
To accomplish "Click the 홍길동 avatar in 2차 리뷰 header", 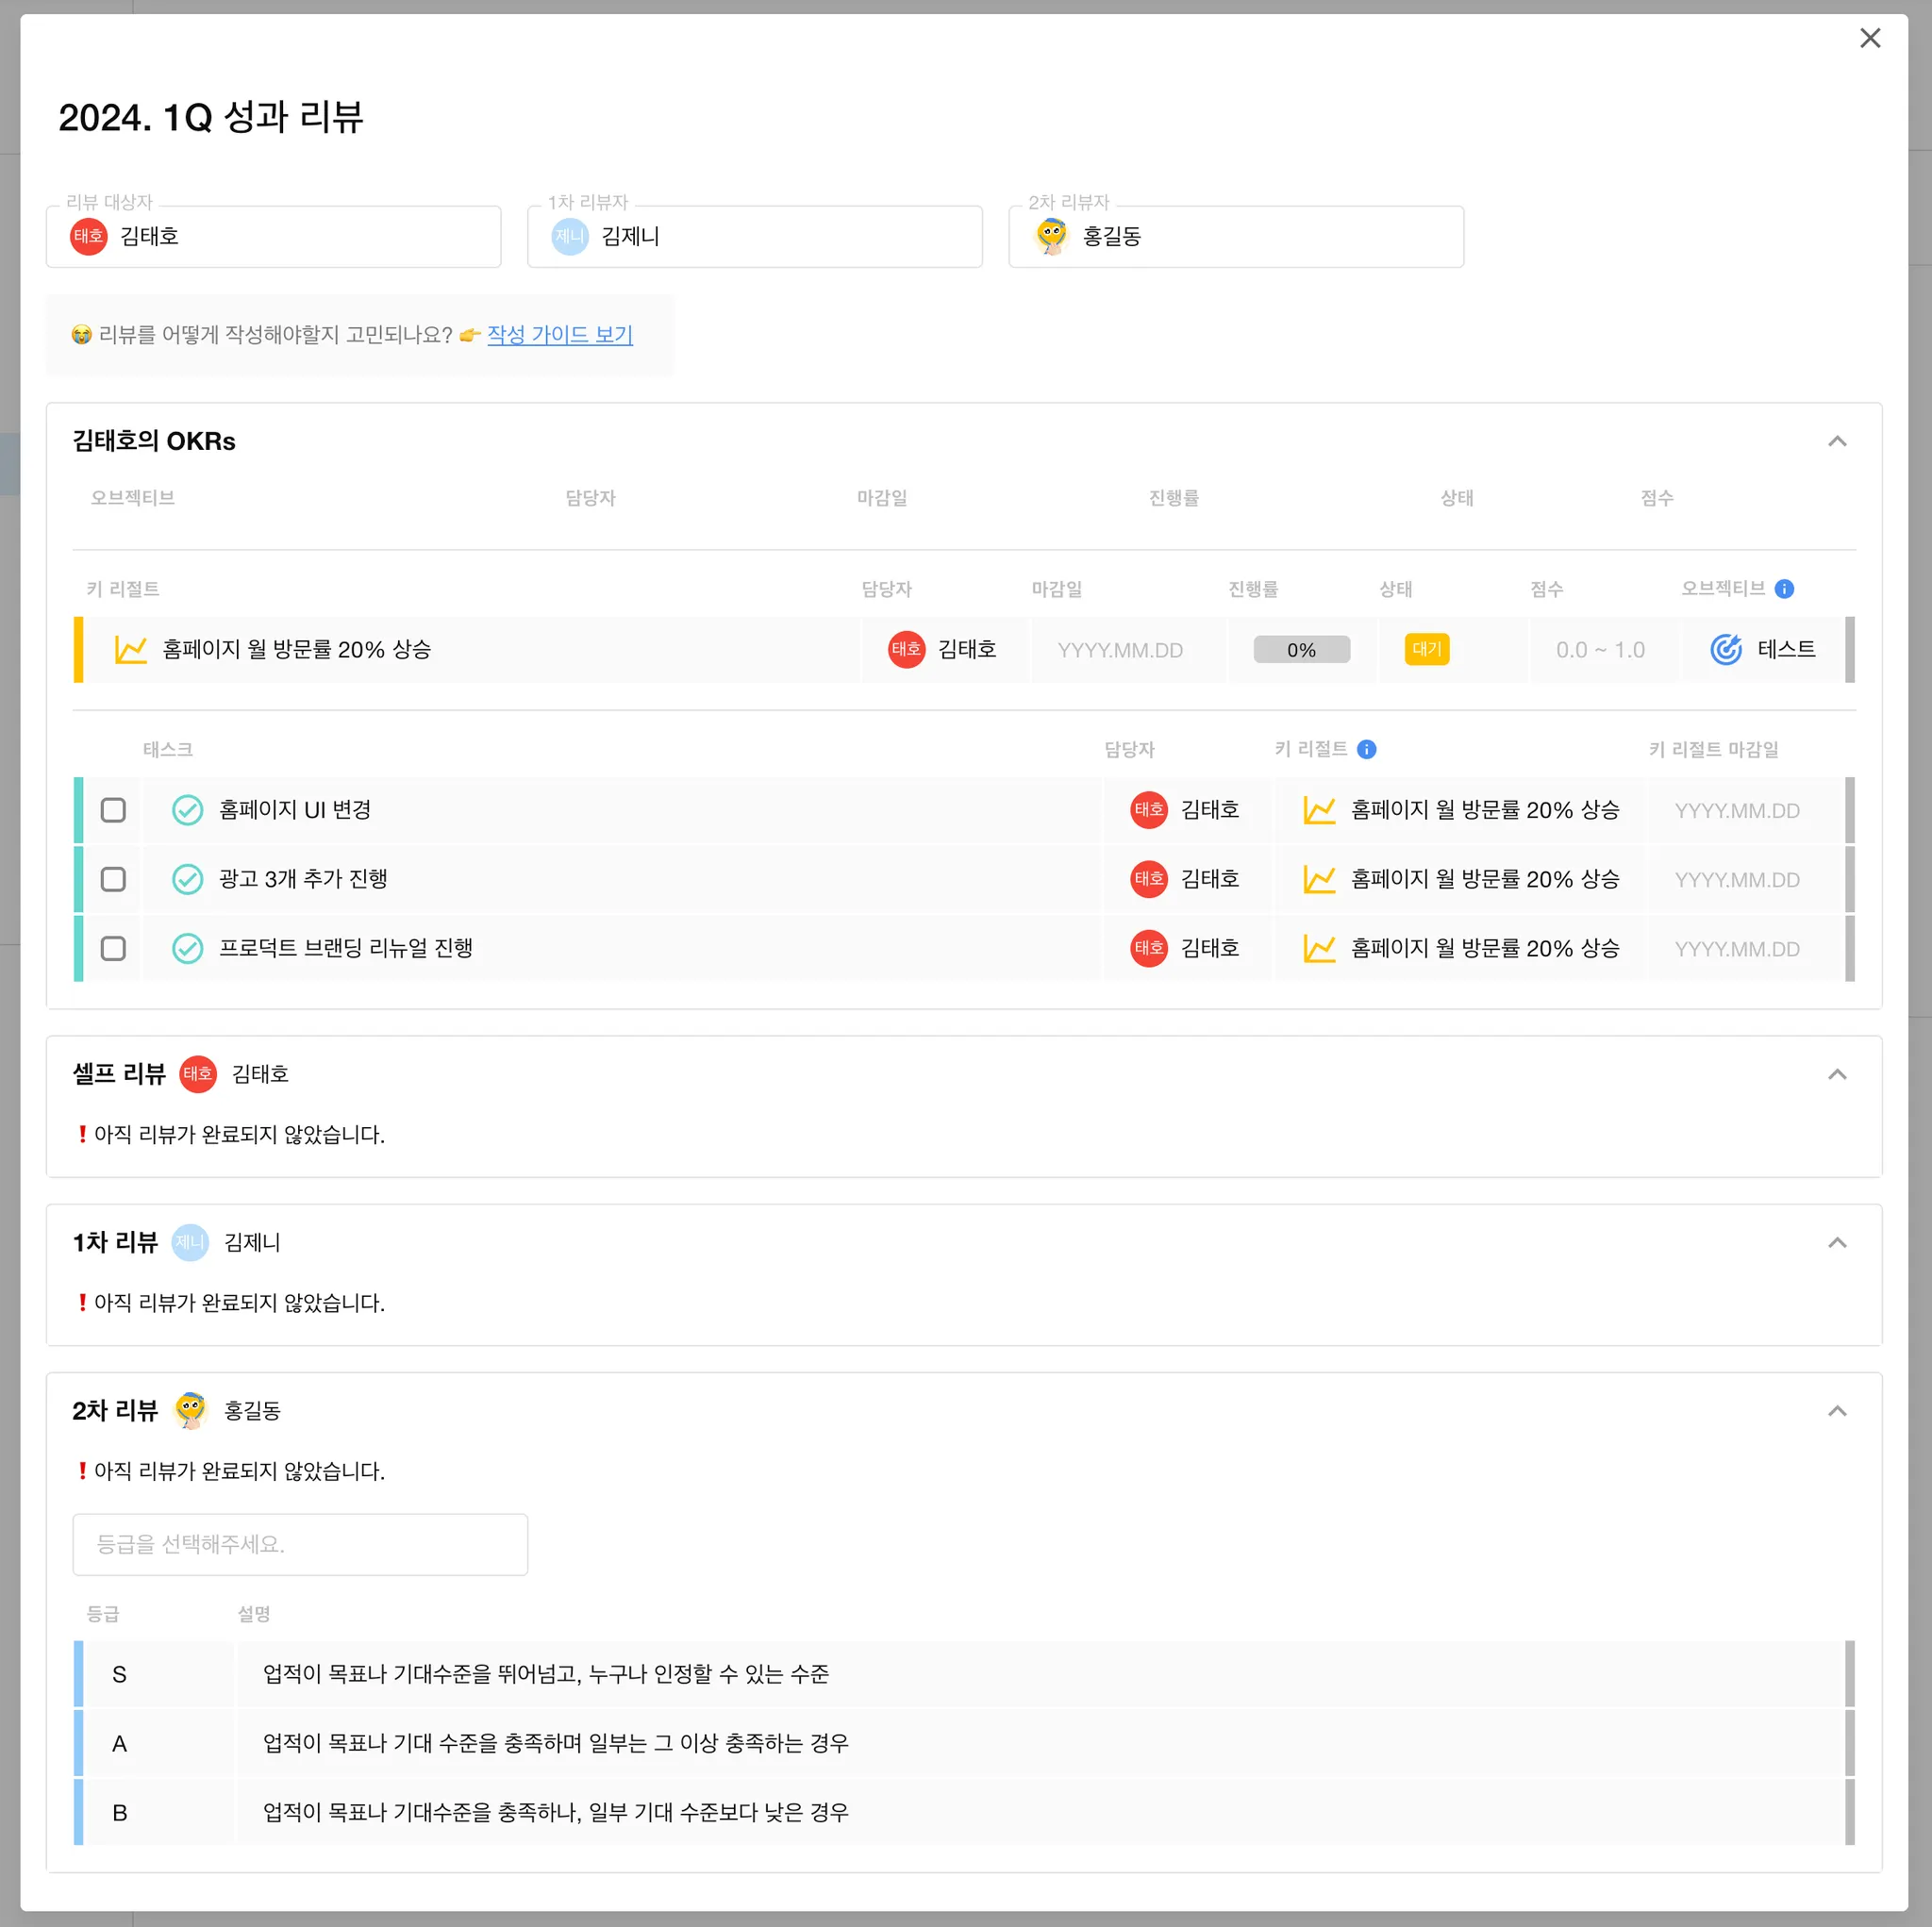I will [190, 1410].
